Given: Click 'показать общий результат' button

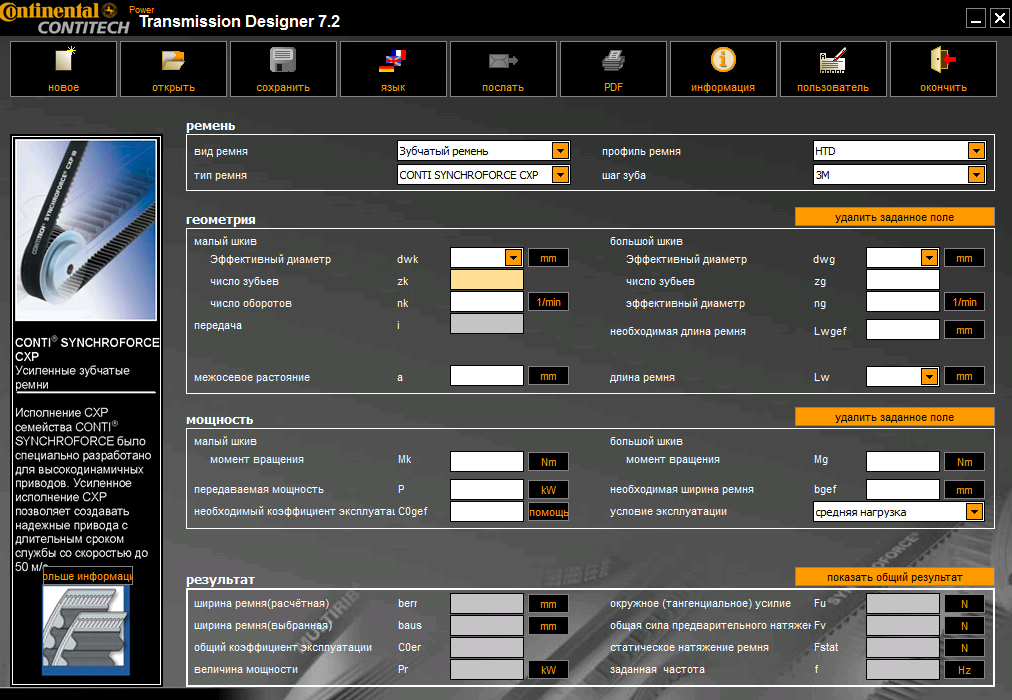Looking at the screenshot, I should [x=895, y=577].
